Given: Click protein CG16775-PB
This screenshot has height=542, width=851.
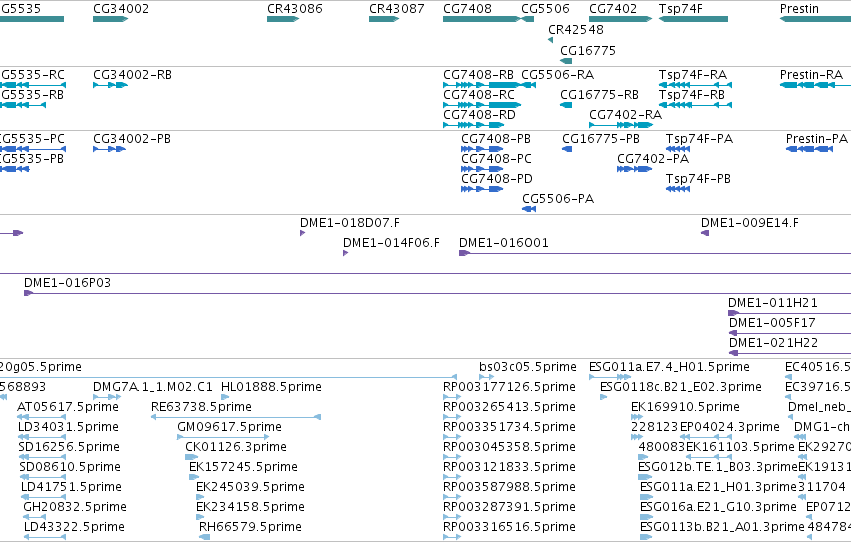Looking at the screenshot, I should [x=601, y=139].
